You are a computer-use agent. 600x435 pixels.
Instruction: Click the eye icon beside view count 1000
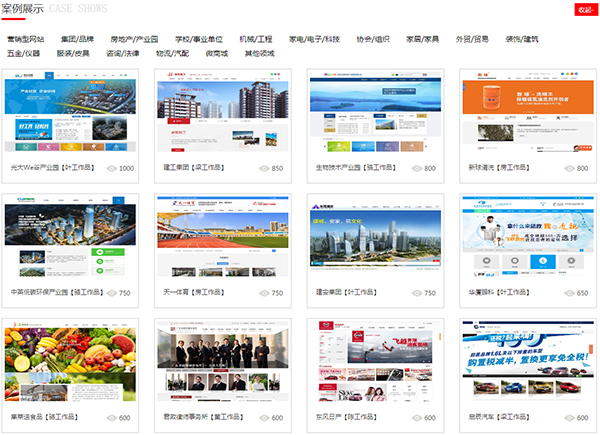(111, 169)
